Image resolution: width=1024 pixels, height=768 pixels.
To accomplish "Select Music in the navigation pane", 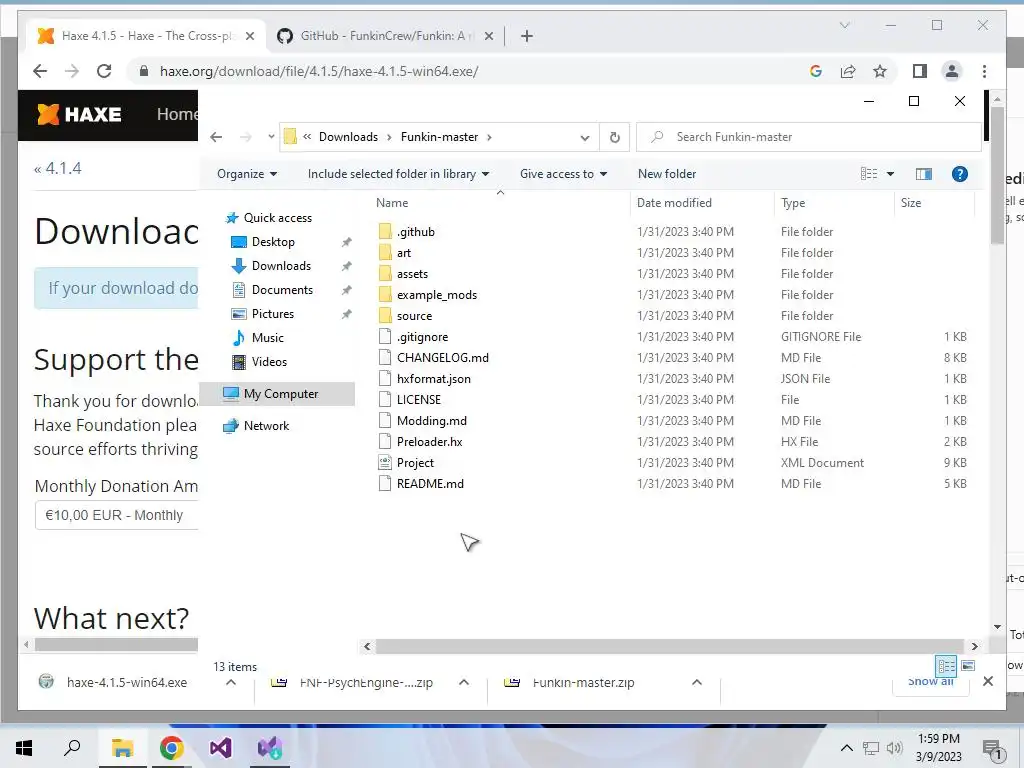I will [267, 338].
